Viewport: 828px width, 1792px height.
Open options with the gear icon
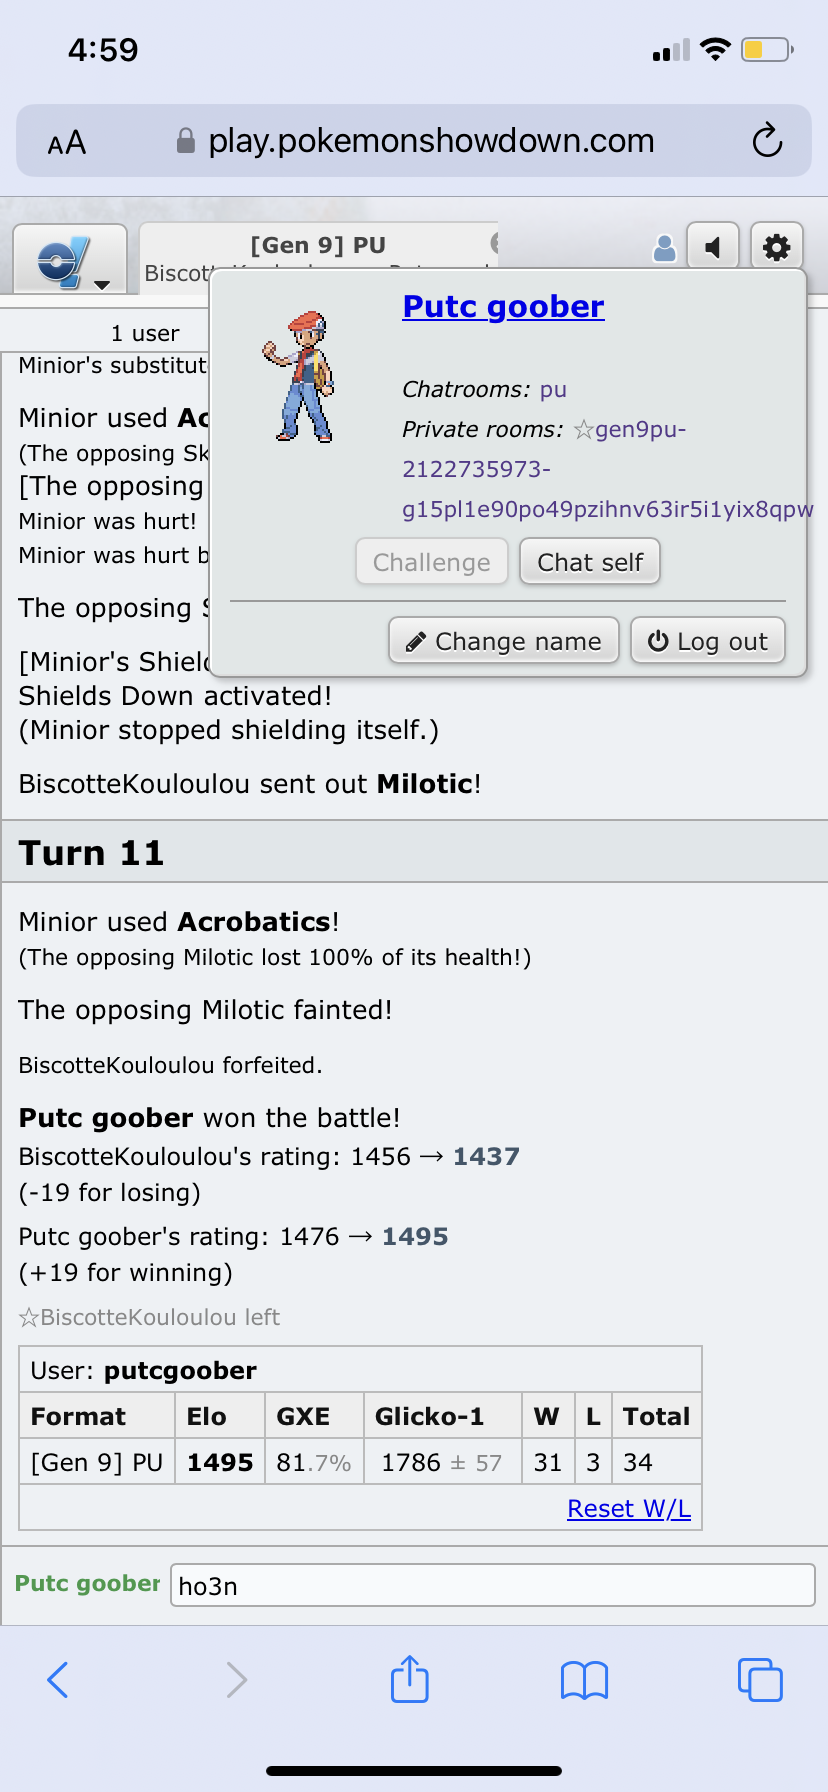[777, 247]
